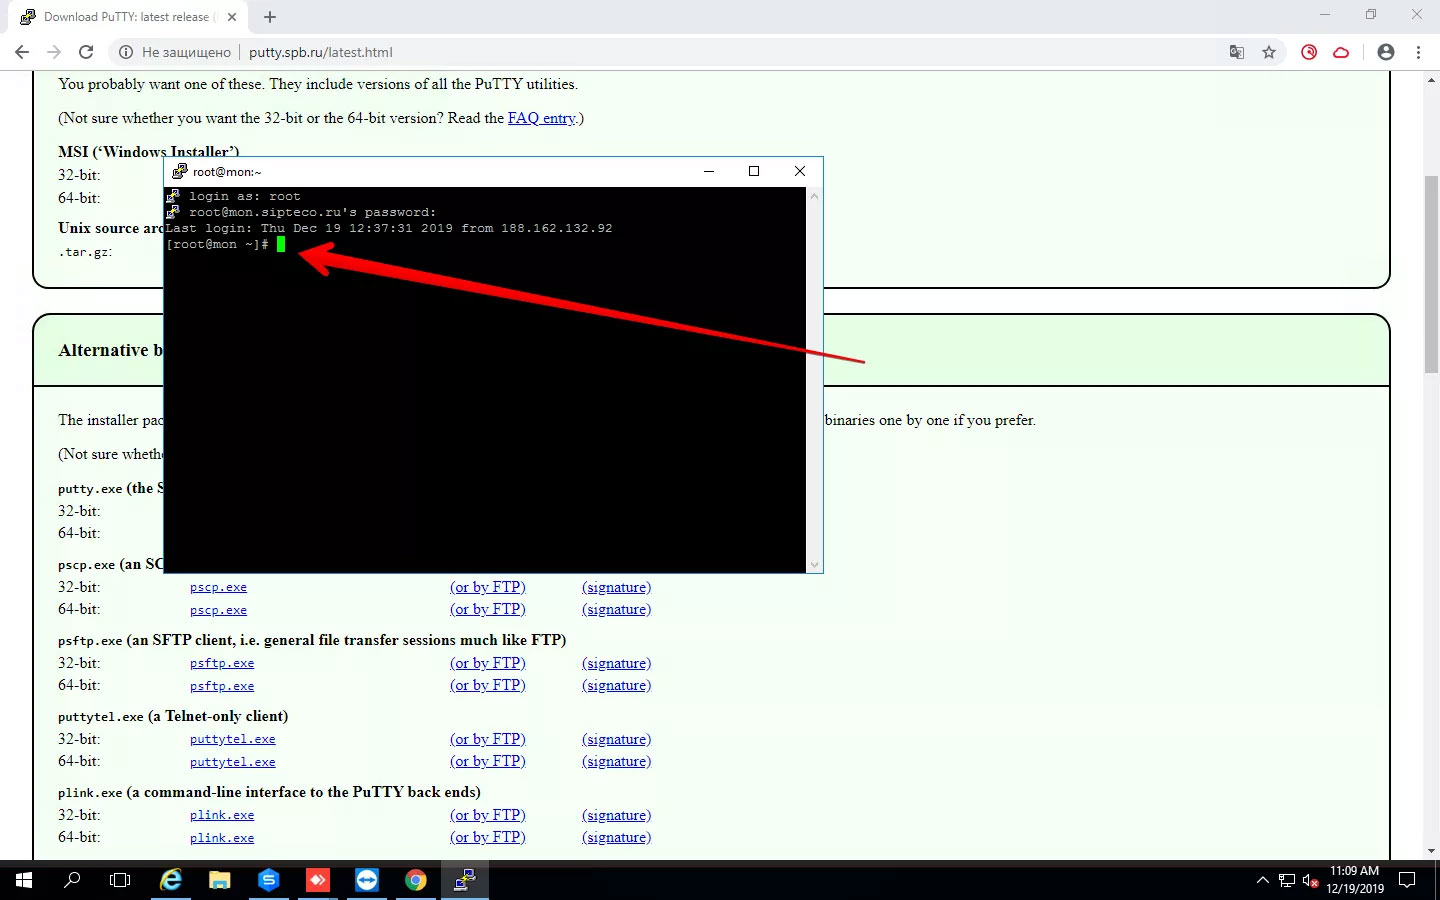Open the Chrome profile avatar icon
Viewport: 1440px width, 900px height.
[1385, 52]
